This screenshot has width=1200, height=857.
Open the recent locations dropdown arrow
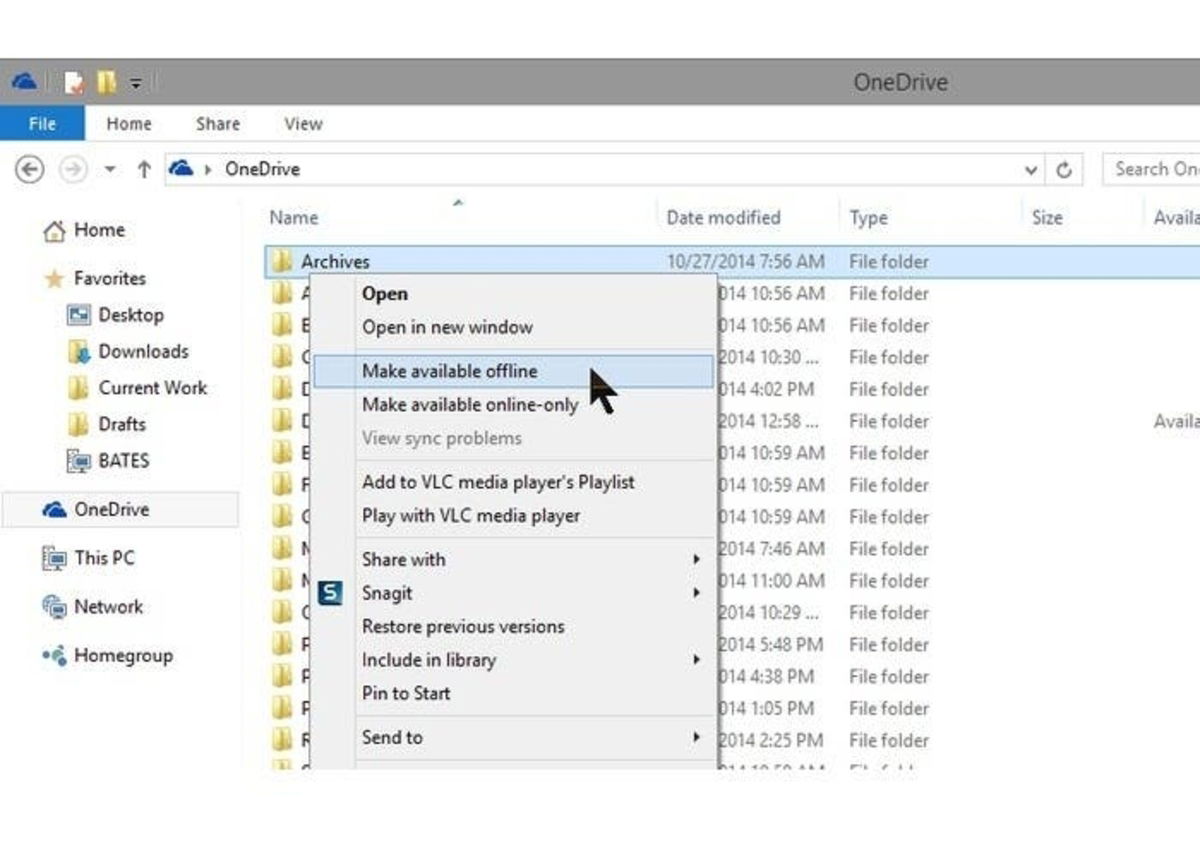click(x=110, y=170)
